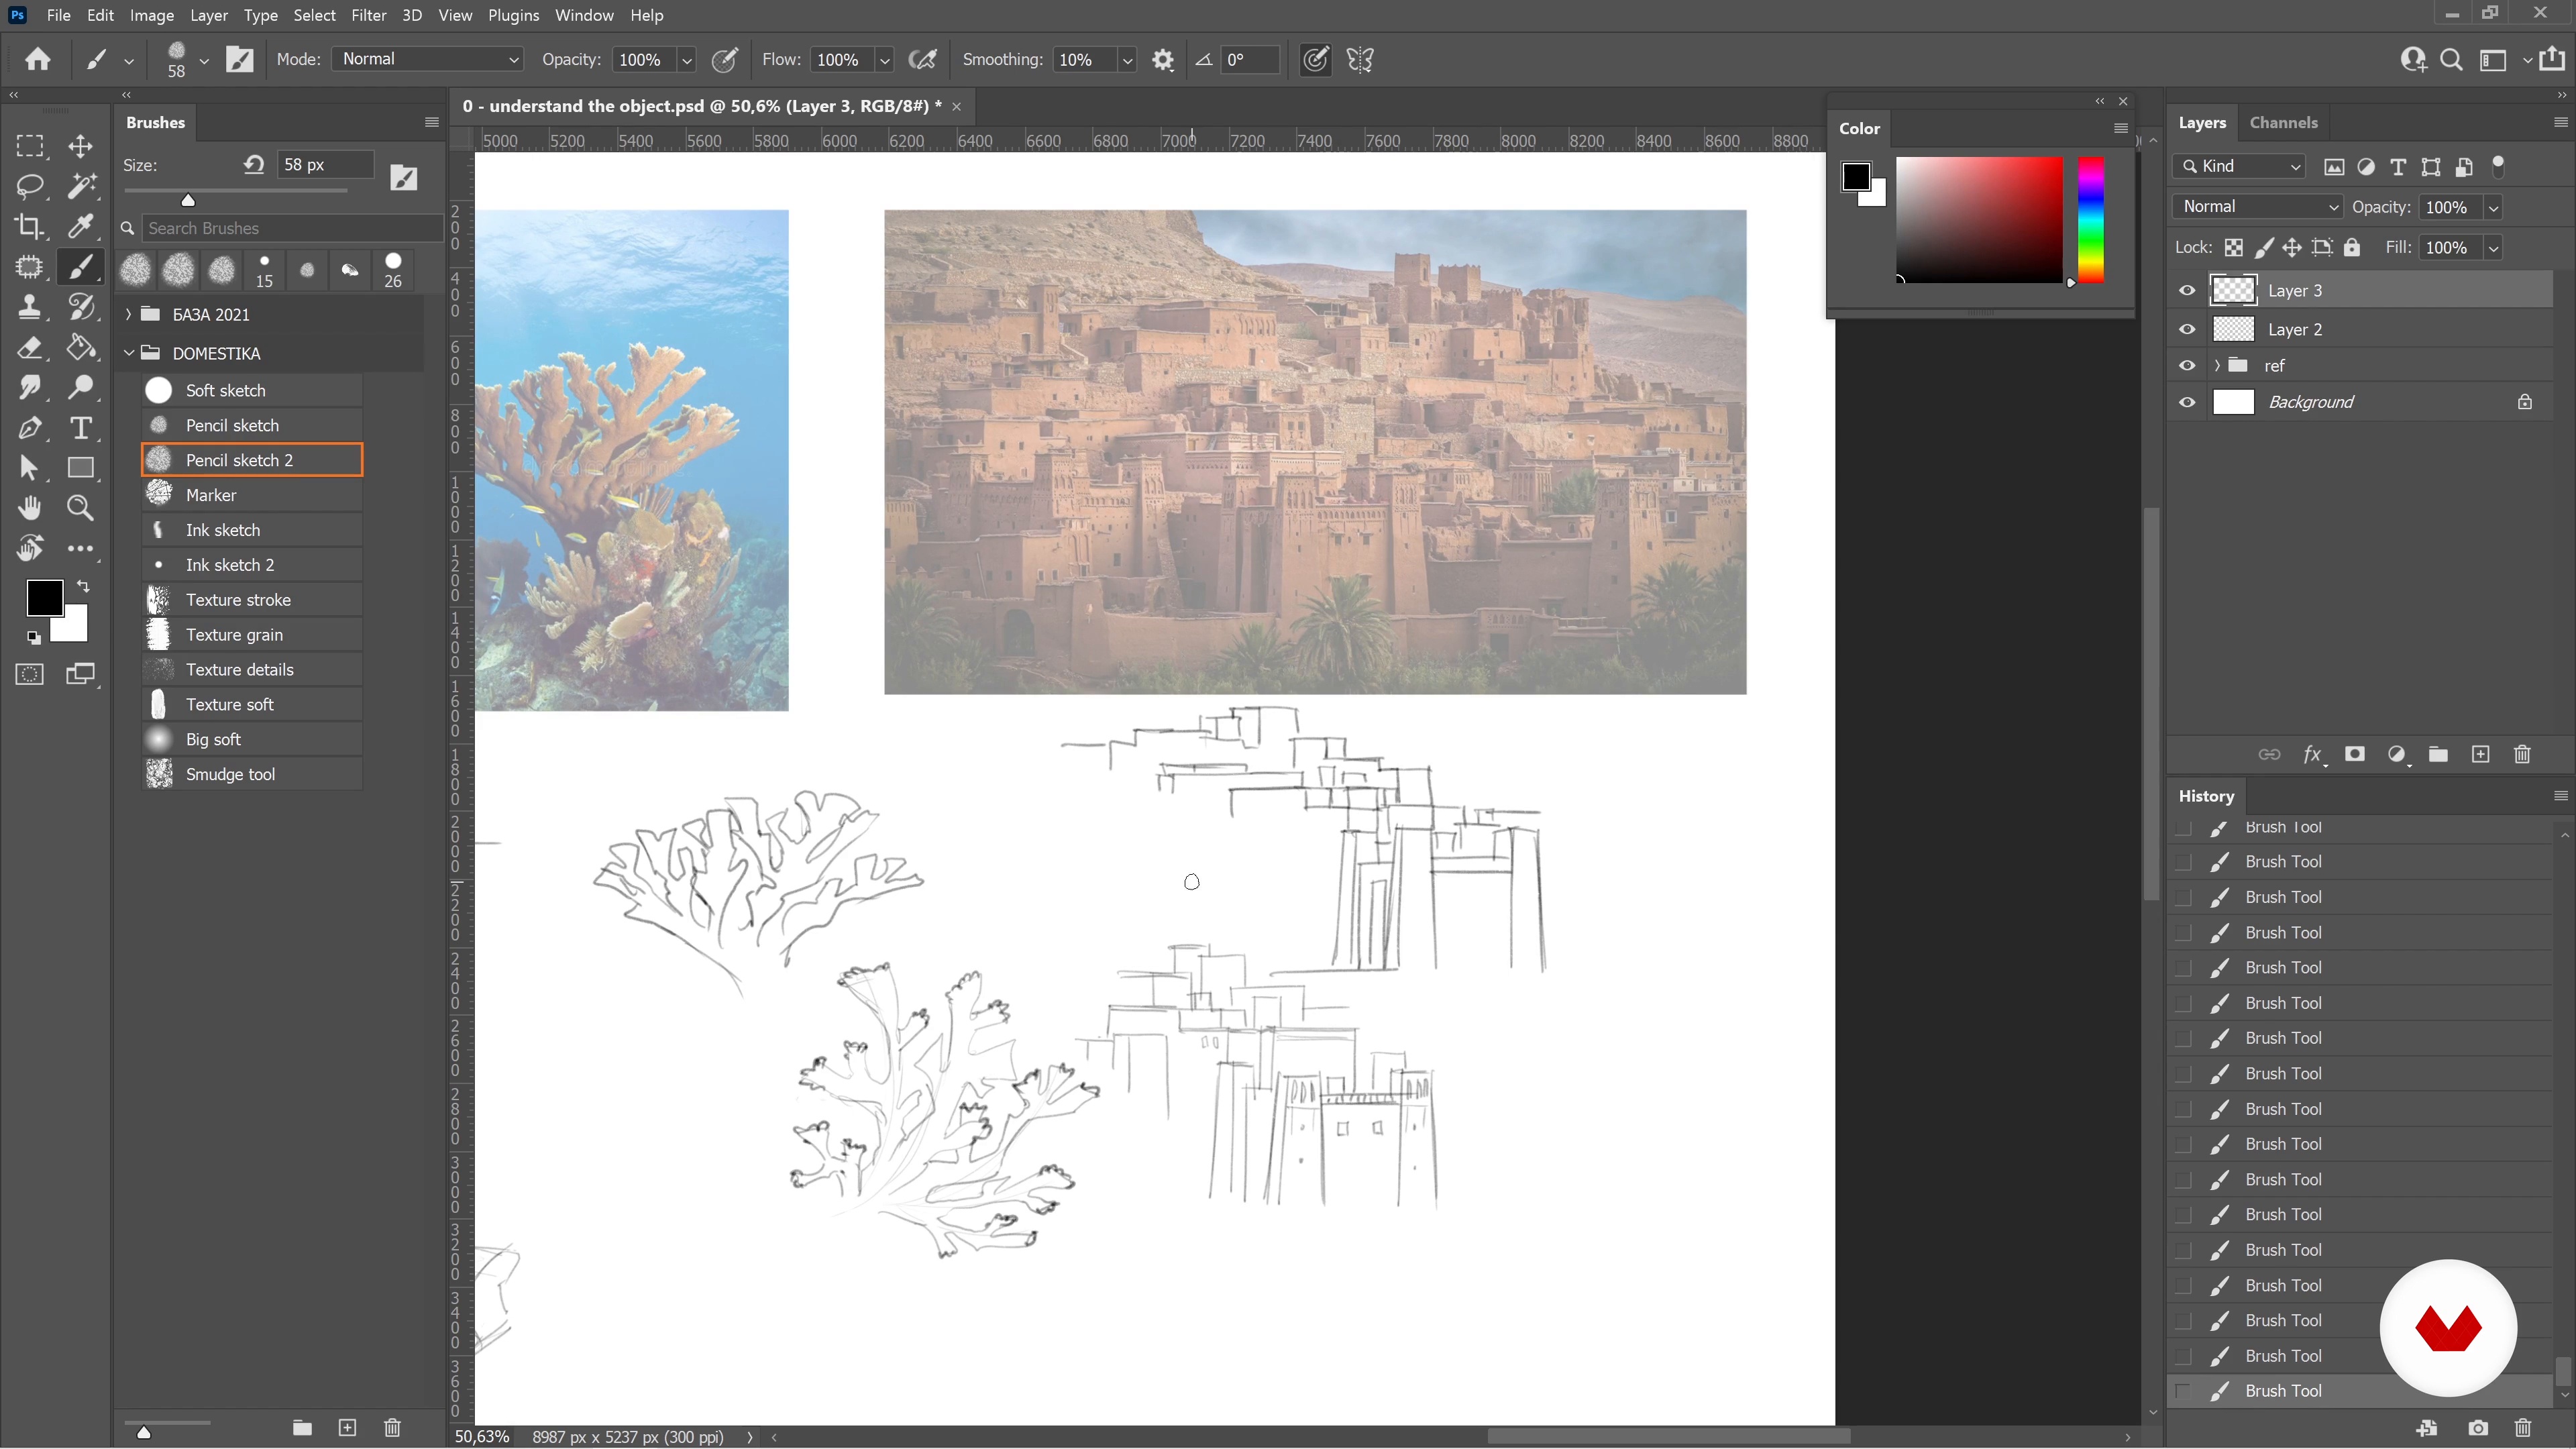Image resolution: width=2576 pixels, height=1449 pixels.
Task: Select the Rectangular Marquee tool
Action: 30,146
